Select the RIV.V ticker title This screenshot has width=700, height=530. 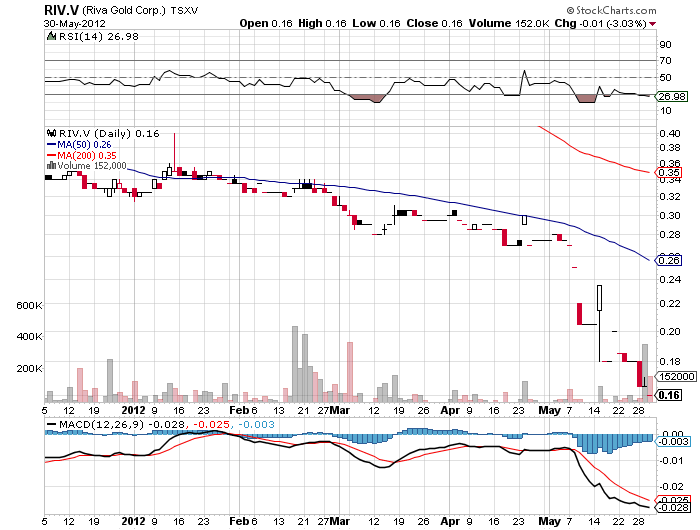62,9
